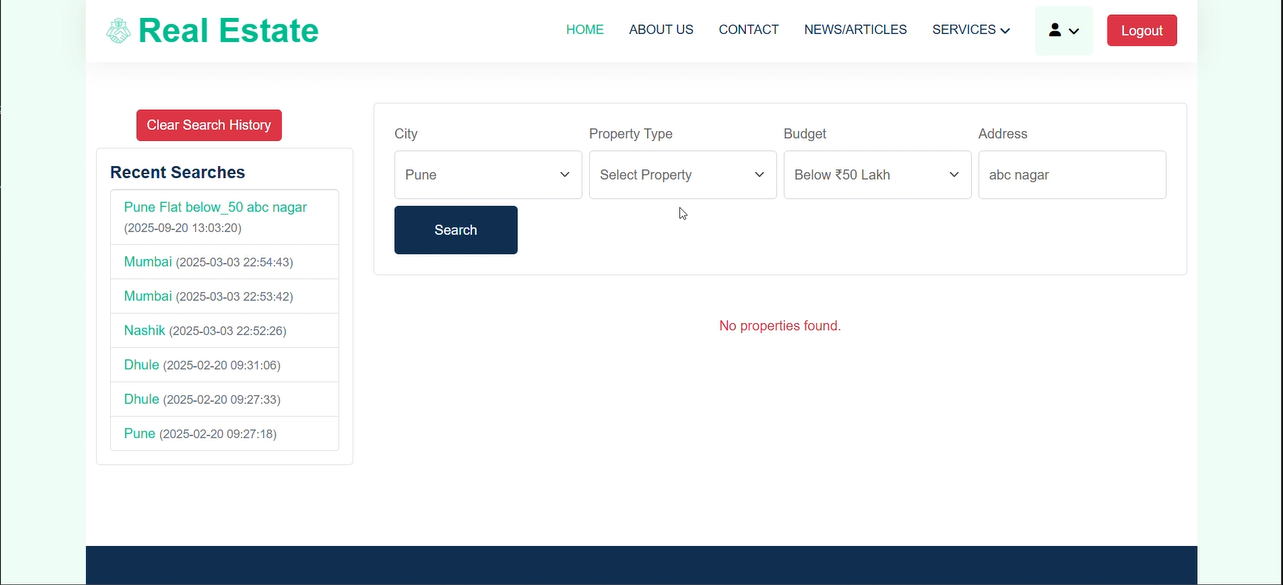
Task: Go to the CONTACT section
Action: tap(748, 29)
